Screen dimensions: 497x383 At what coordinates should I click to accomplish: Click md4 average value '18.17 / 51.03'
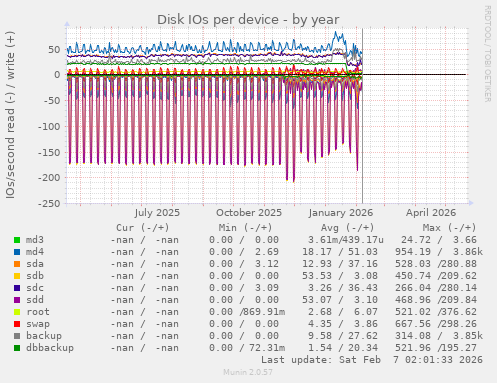tap(340, 252)
